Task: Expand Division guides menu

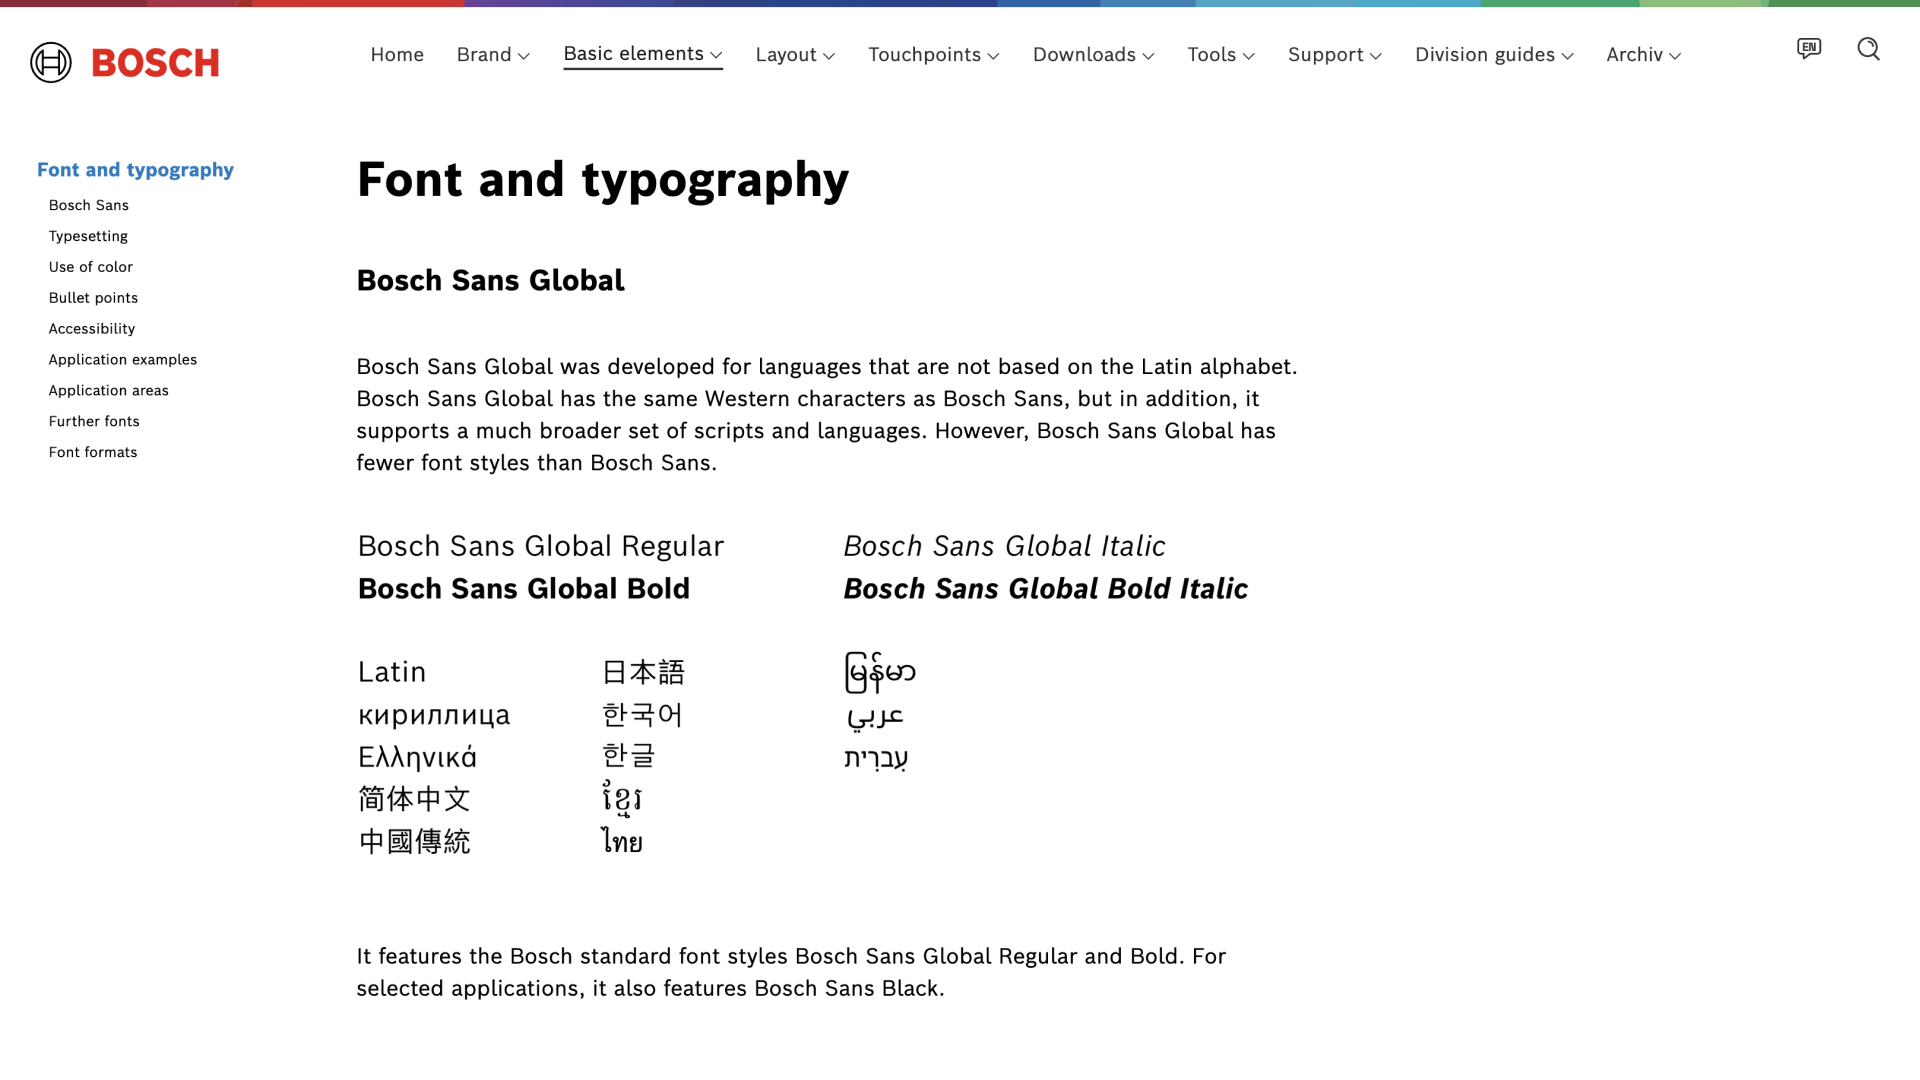Action: [1494, 55]
